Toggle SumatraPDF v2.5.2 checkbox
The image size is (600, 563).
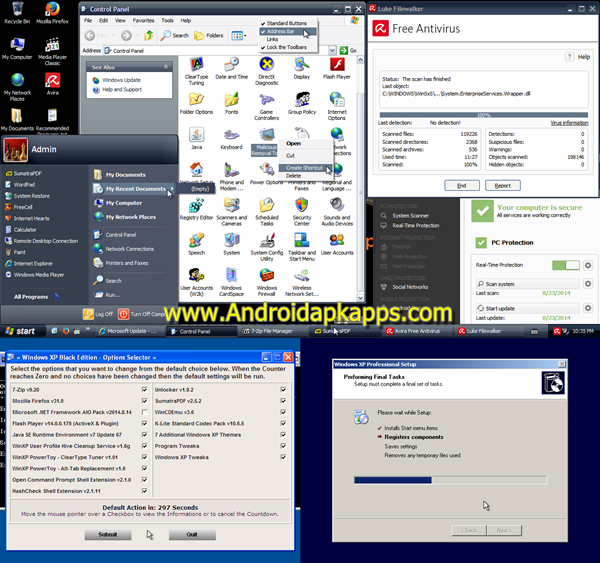coord(283,401)
